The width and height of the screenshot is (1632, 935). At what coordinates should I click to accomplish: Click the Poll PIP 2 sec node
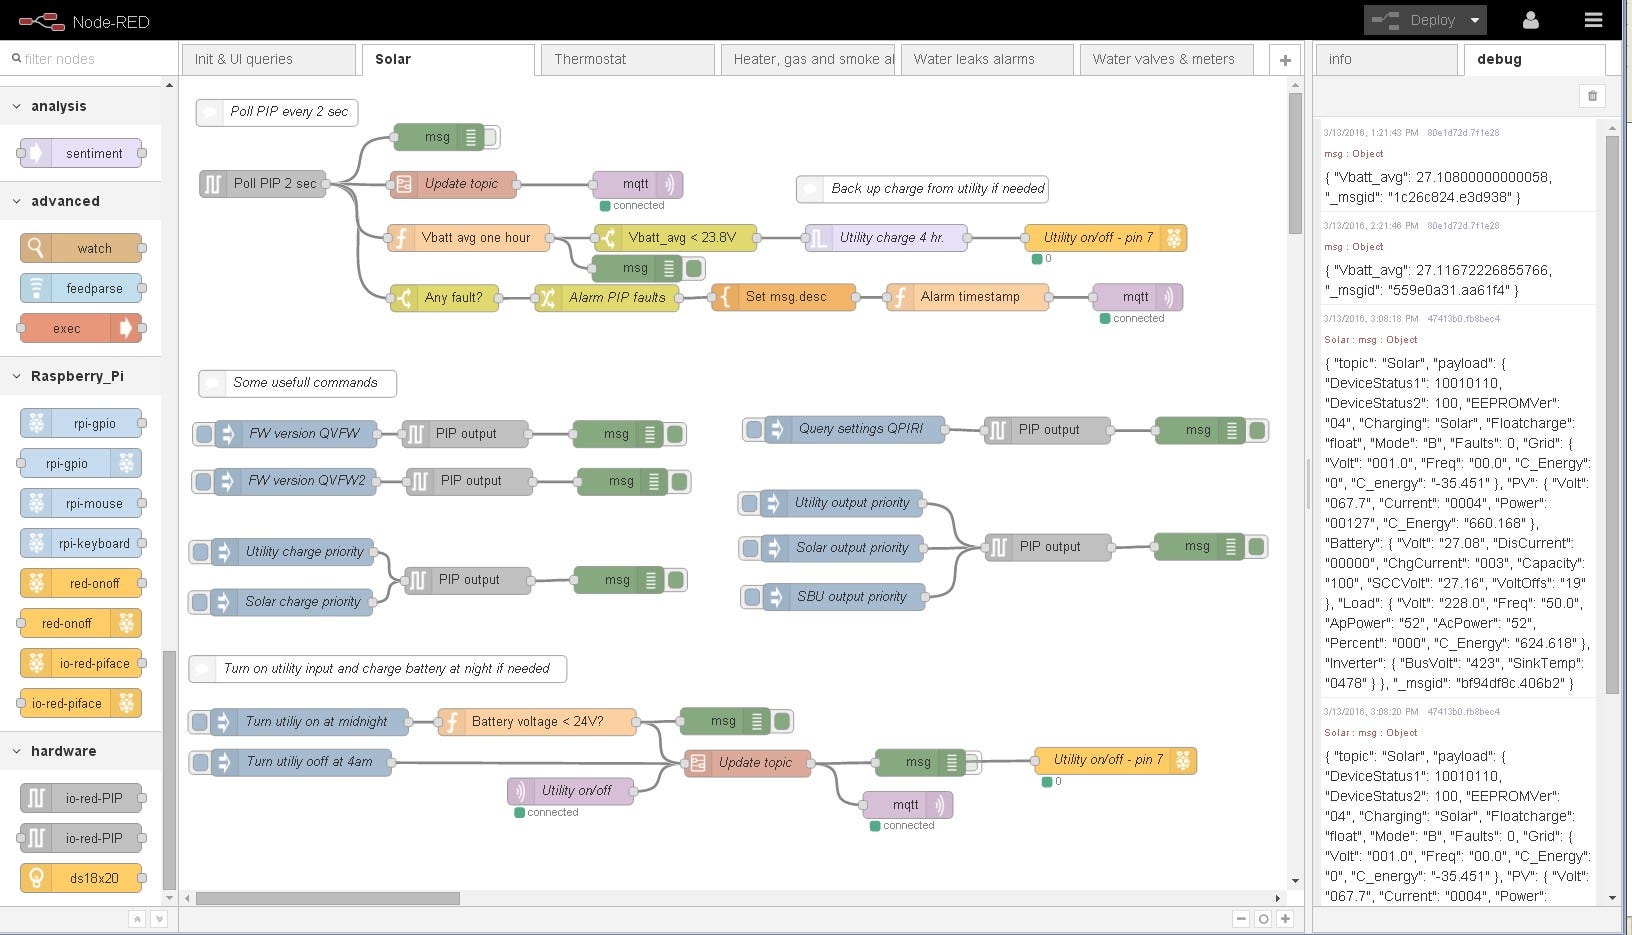click(x=263, y=183)
